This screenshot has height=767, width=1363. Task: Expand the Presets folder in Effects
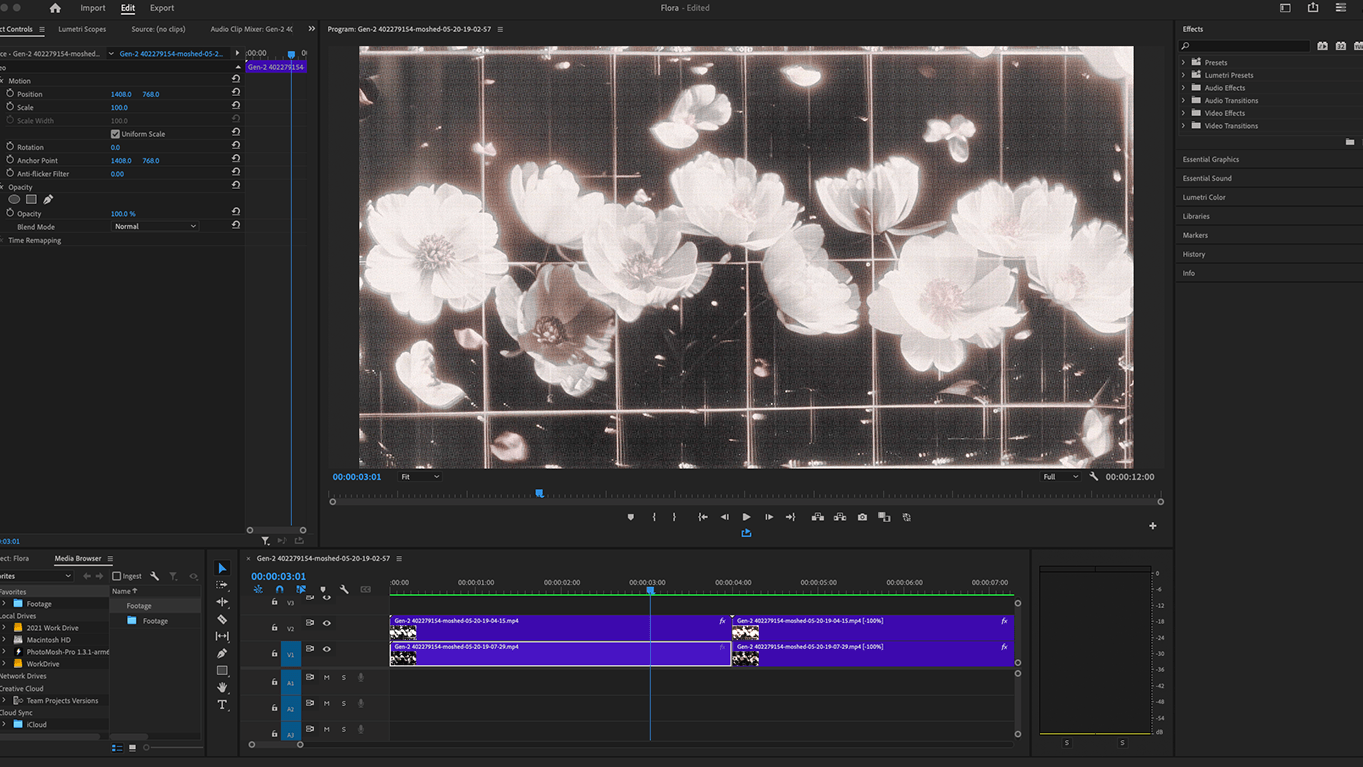[1184, 62]
